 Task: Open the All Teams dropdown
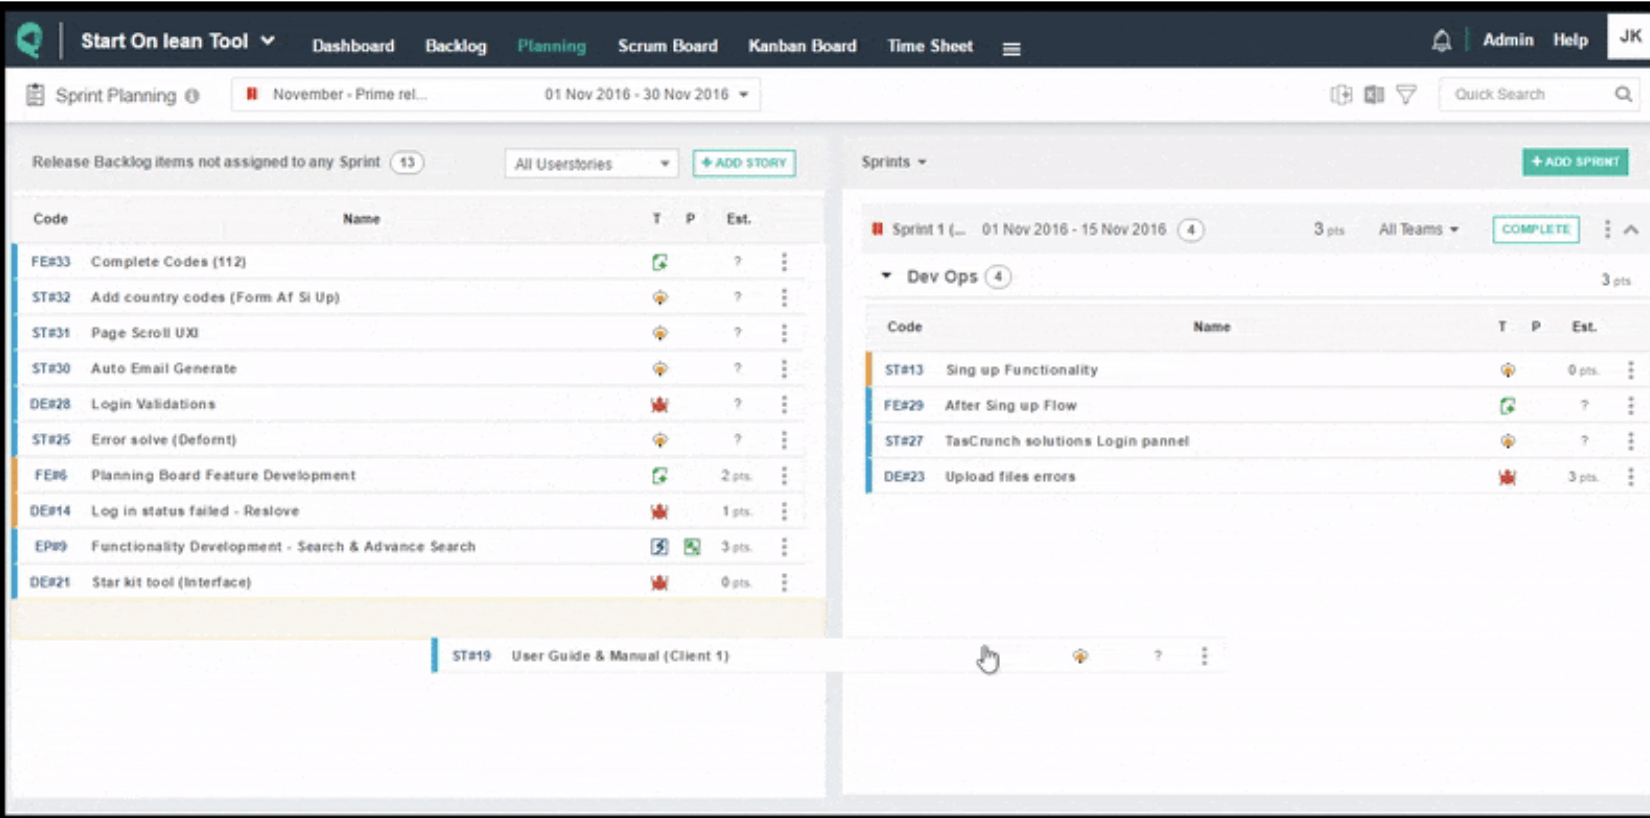pyautogui.click(x=1418, y=230)
